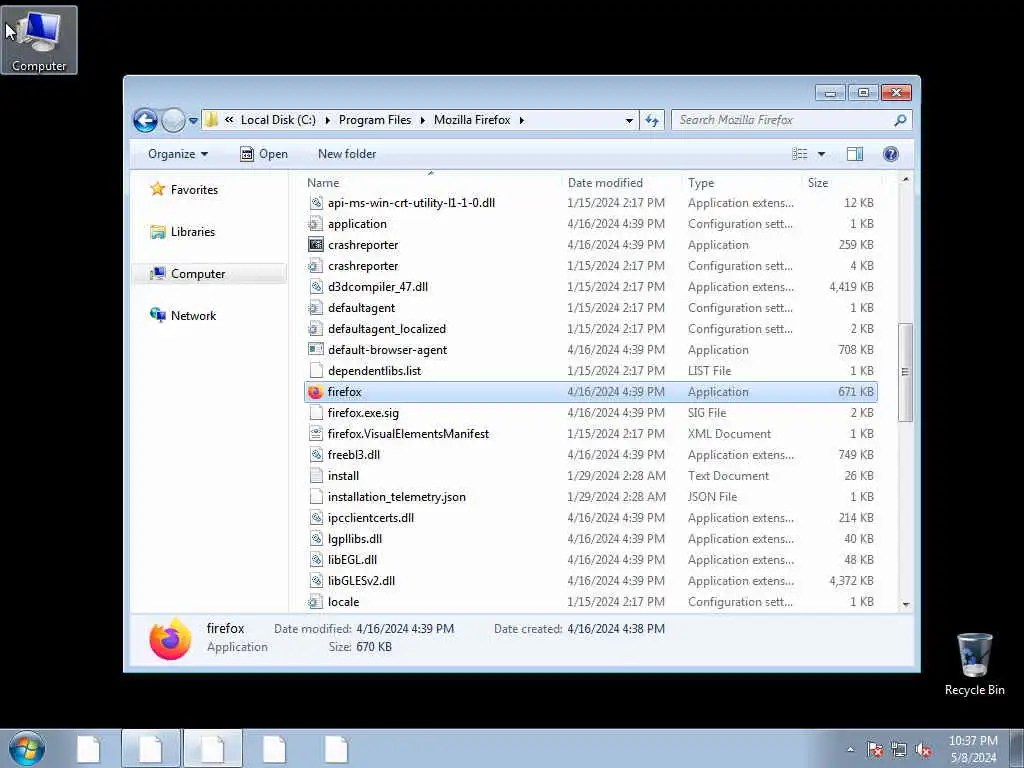This screenshot has width=1024, height=768.
Task: Select Libraries in navigation pane
Action: [x=182, y=232]
